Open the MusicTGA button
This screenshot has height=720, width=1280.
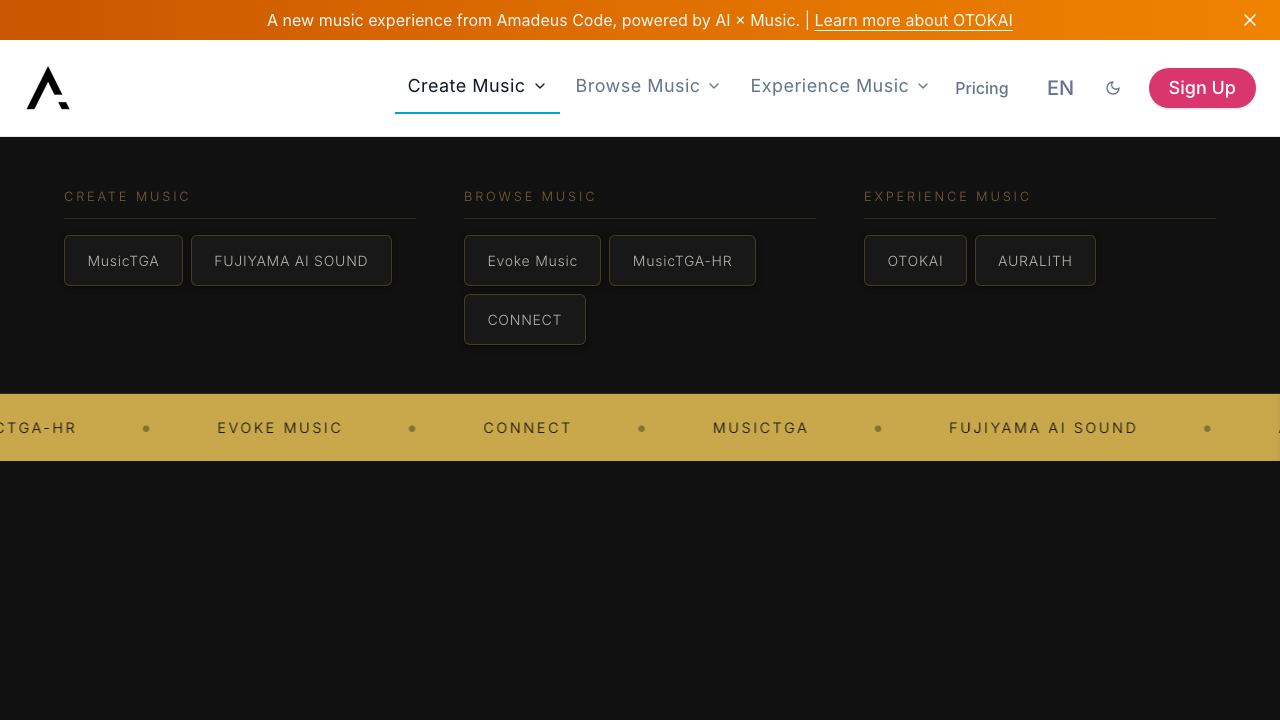123,260
